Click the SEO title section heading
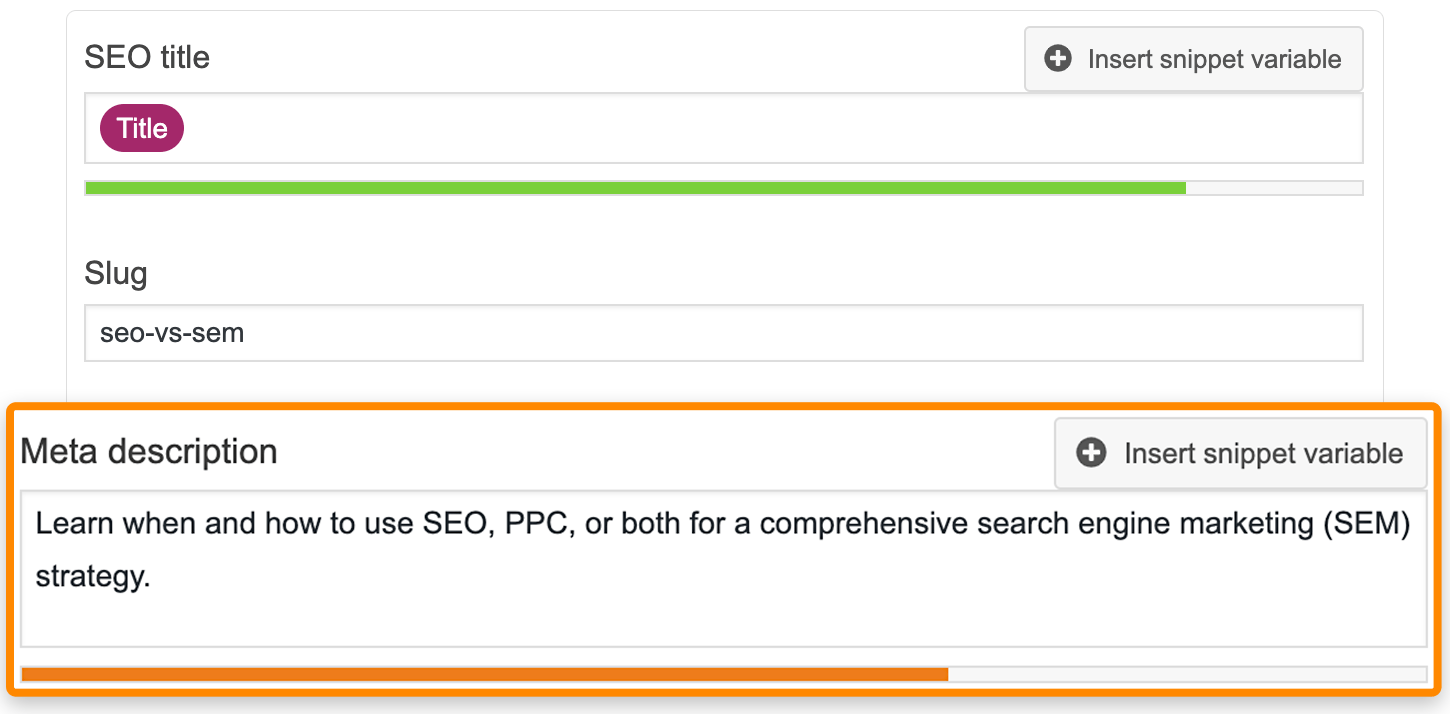1450x714 pixels. [x=147, y=57]
